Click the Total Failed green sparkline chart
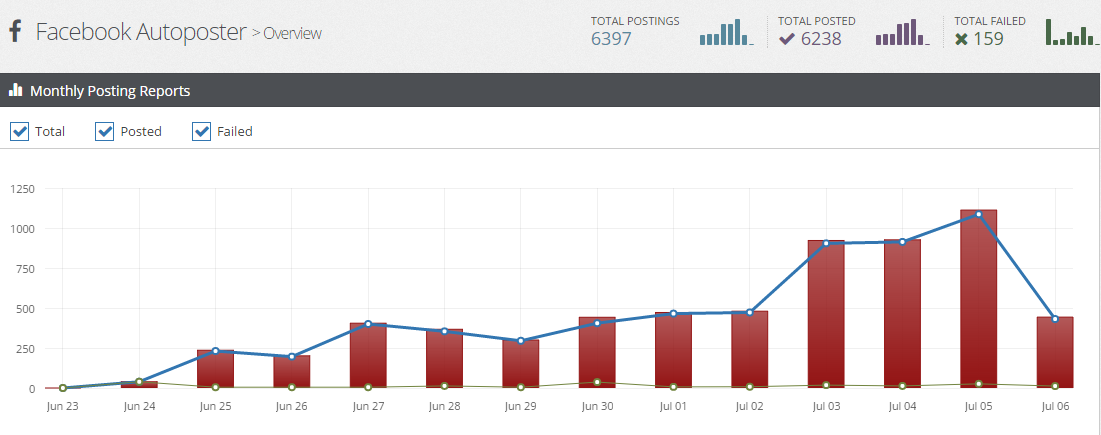Screen dimensions: 1101x435 tap(1072, 33)
